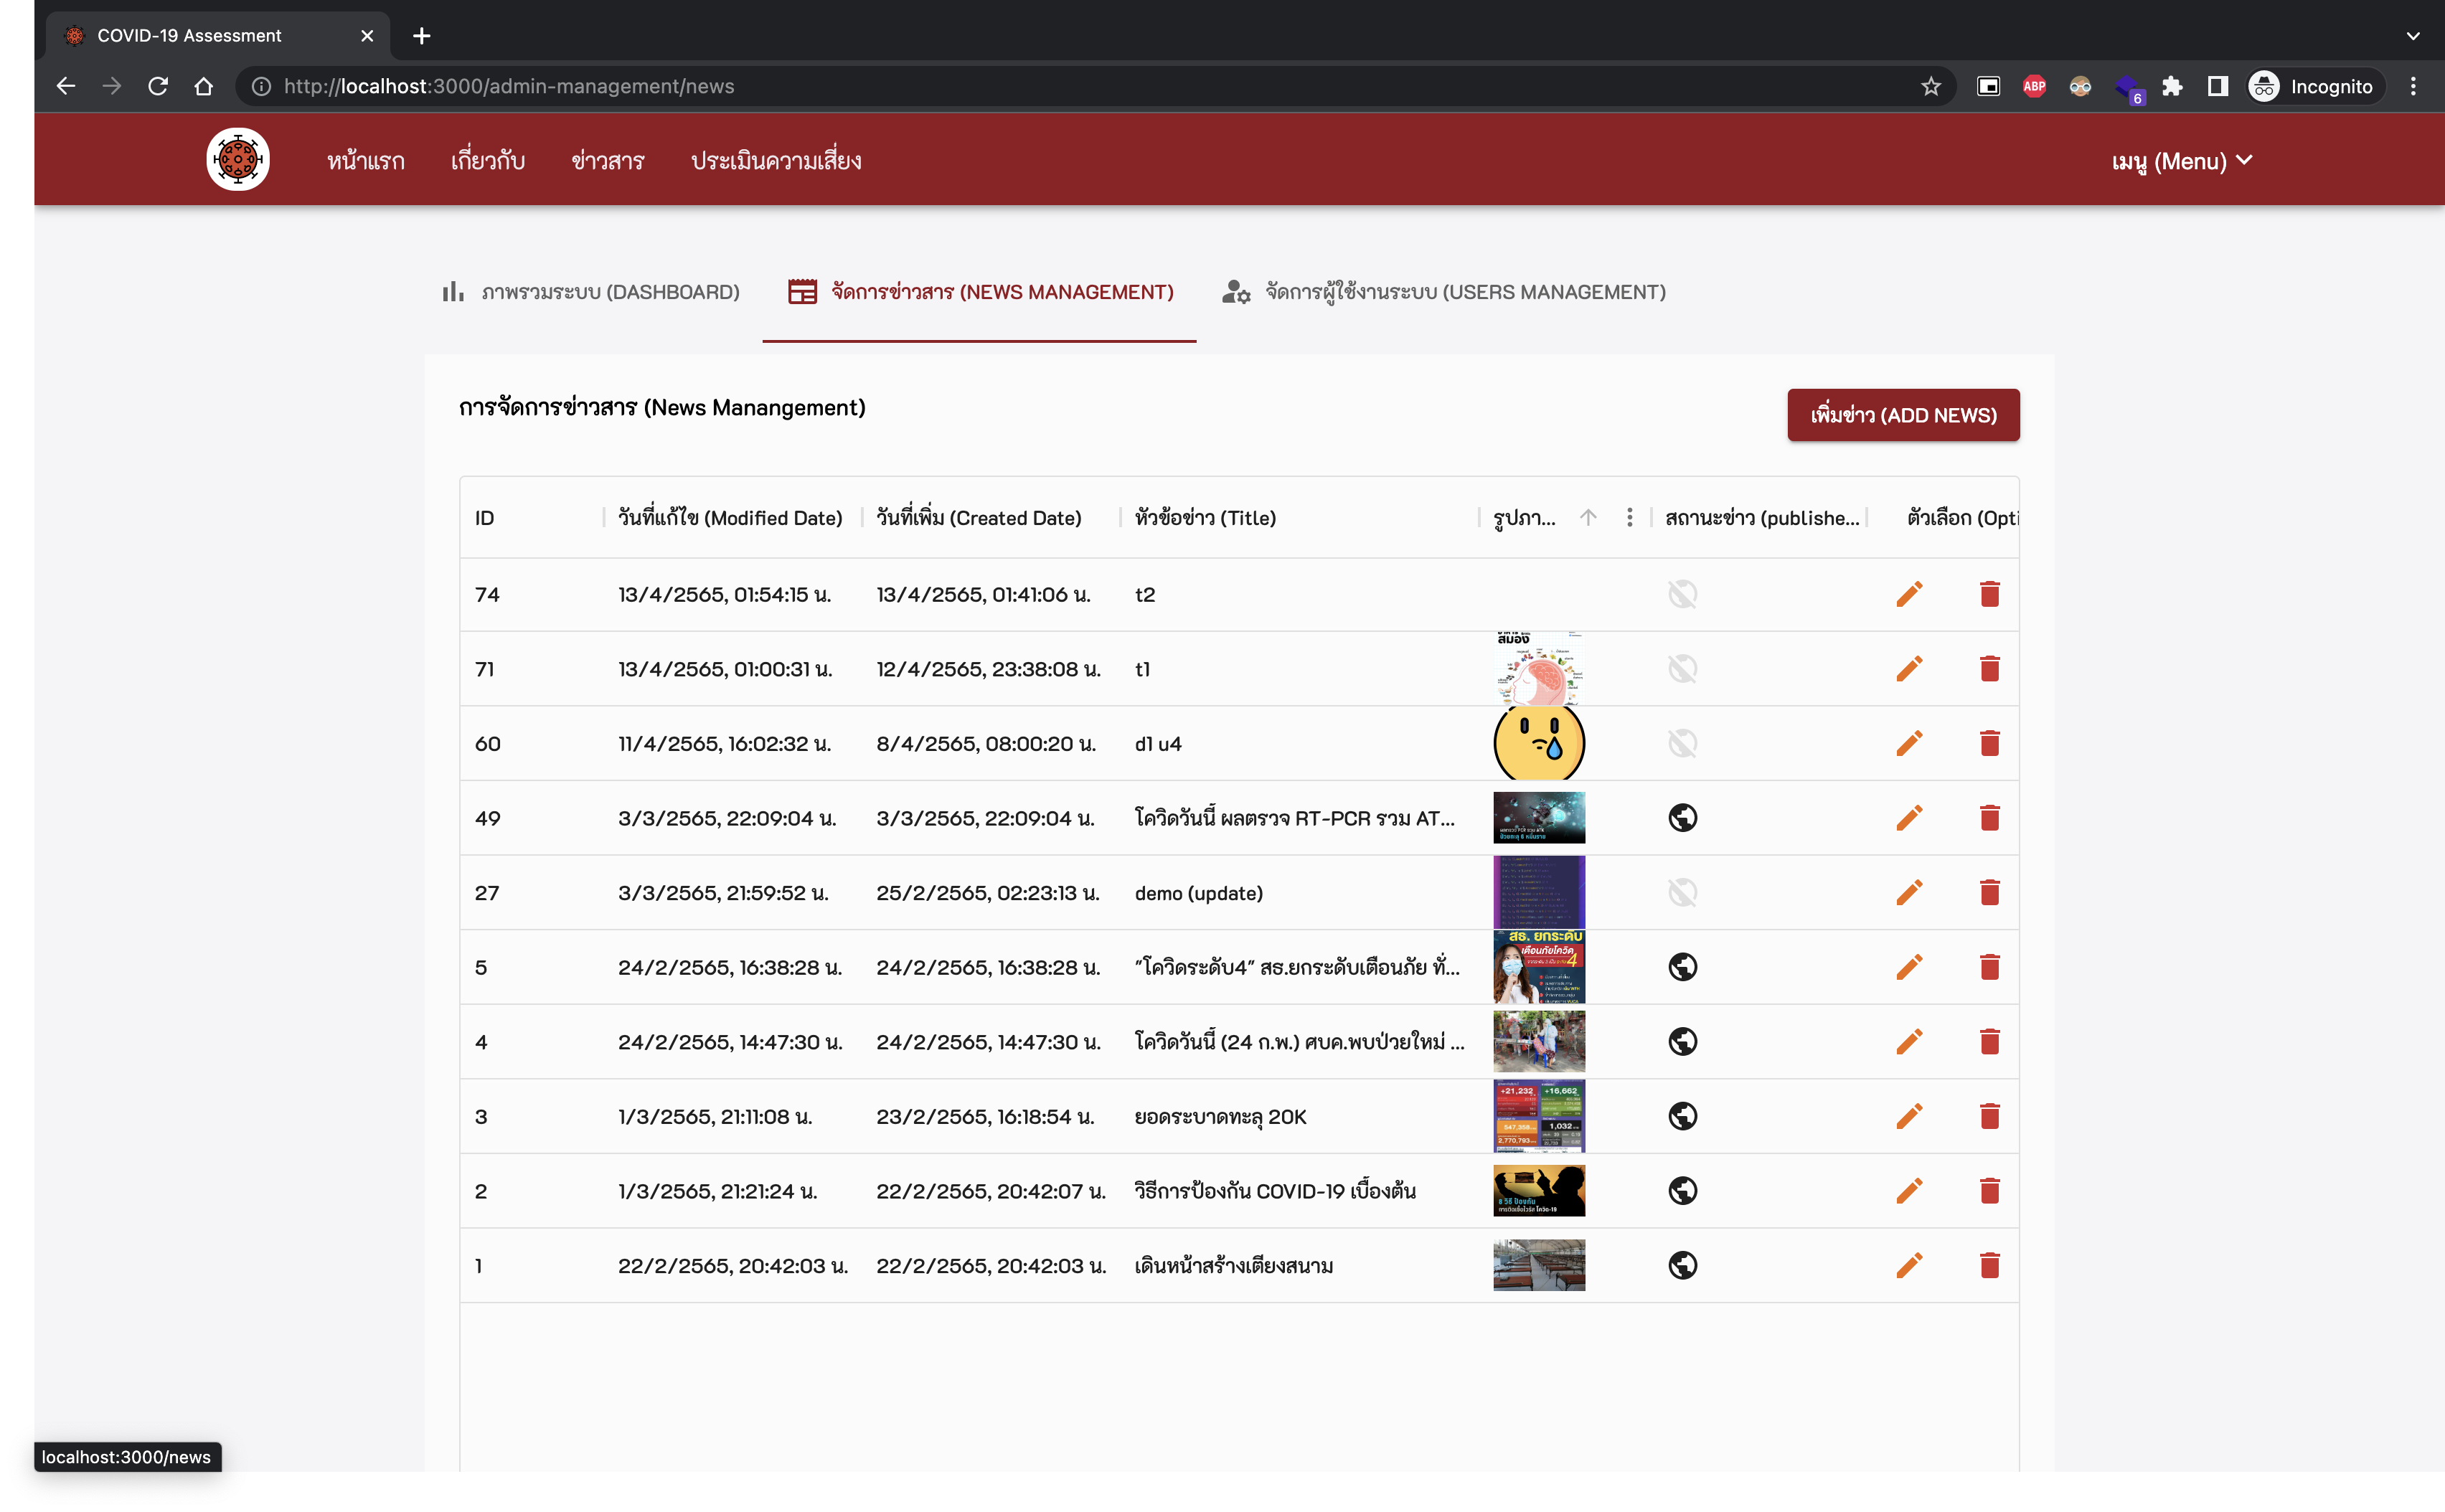Edit news row with ID 2
Viewport: 2445px width, 1512px height.
1909,1190
